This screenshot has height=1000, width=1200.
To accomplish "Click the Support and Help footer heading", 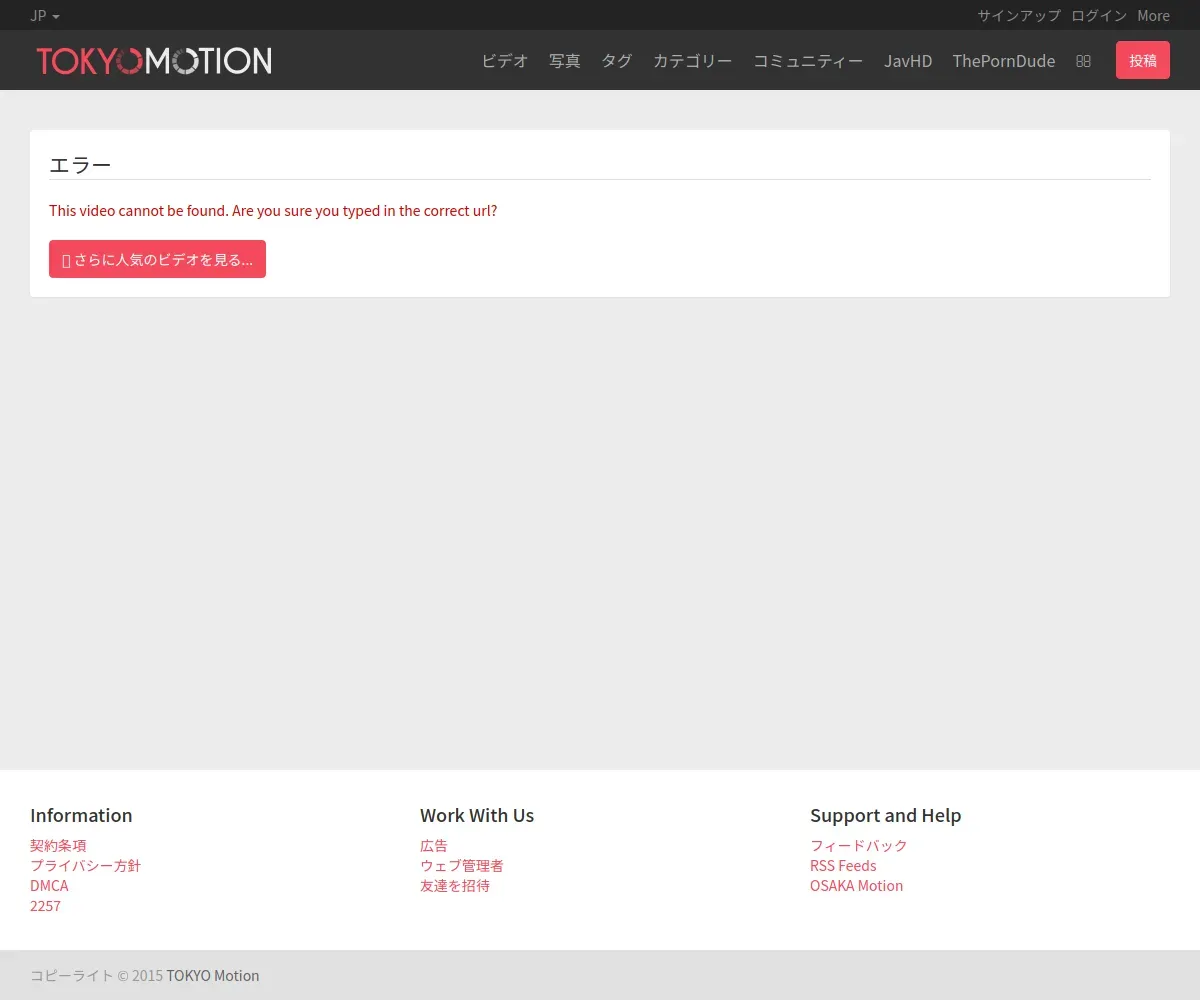I will tap(885, 815).
